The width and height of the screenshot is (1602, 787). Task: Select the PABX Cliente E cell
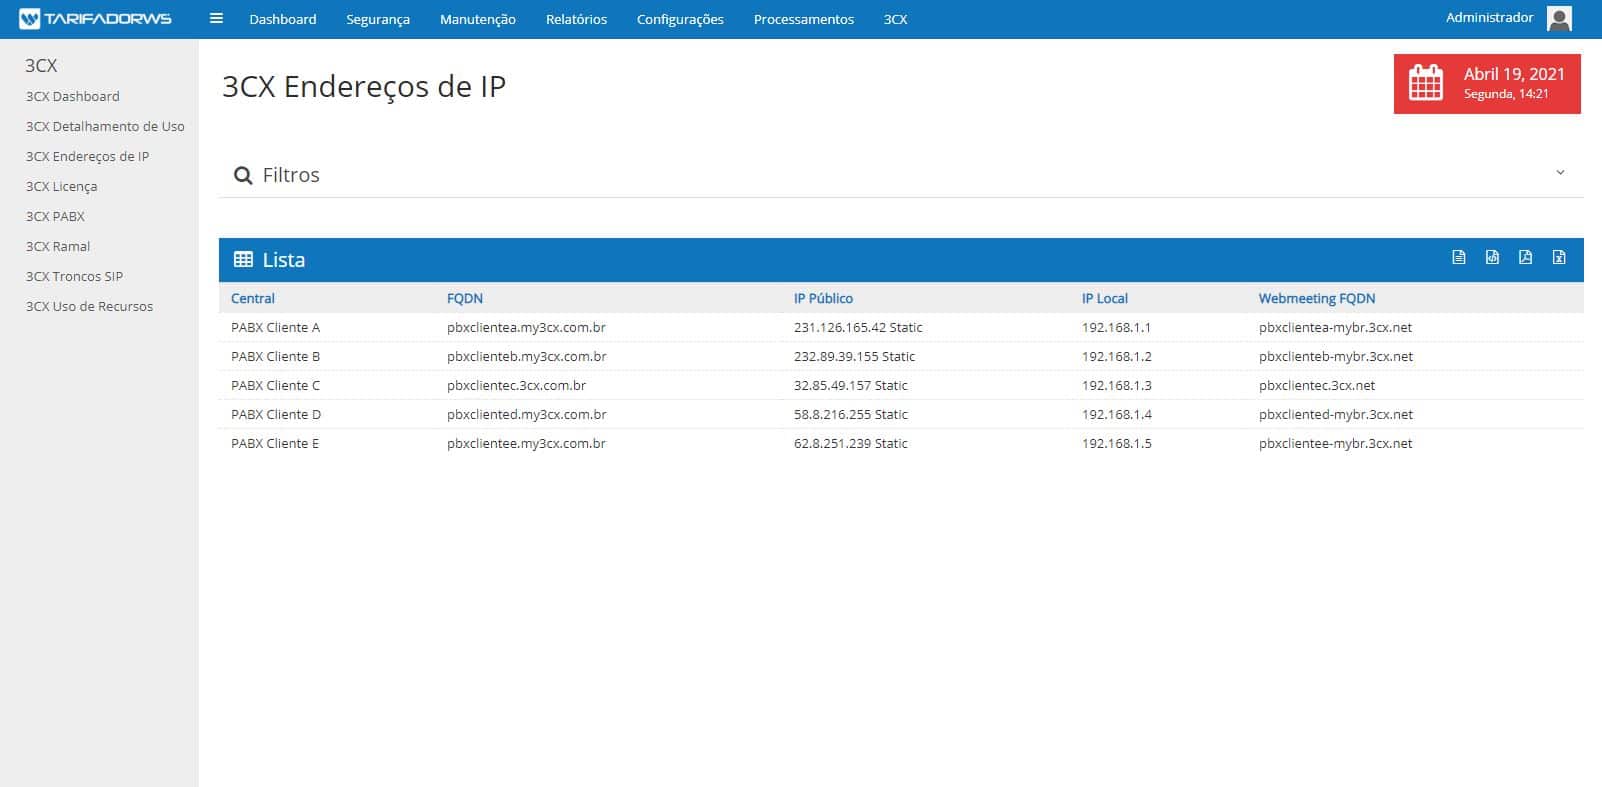click(275, 443)
